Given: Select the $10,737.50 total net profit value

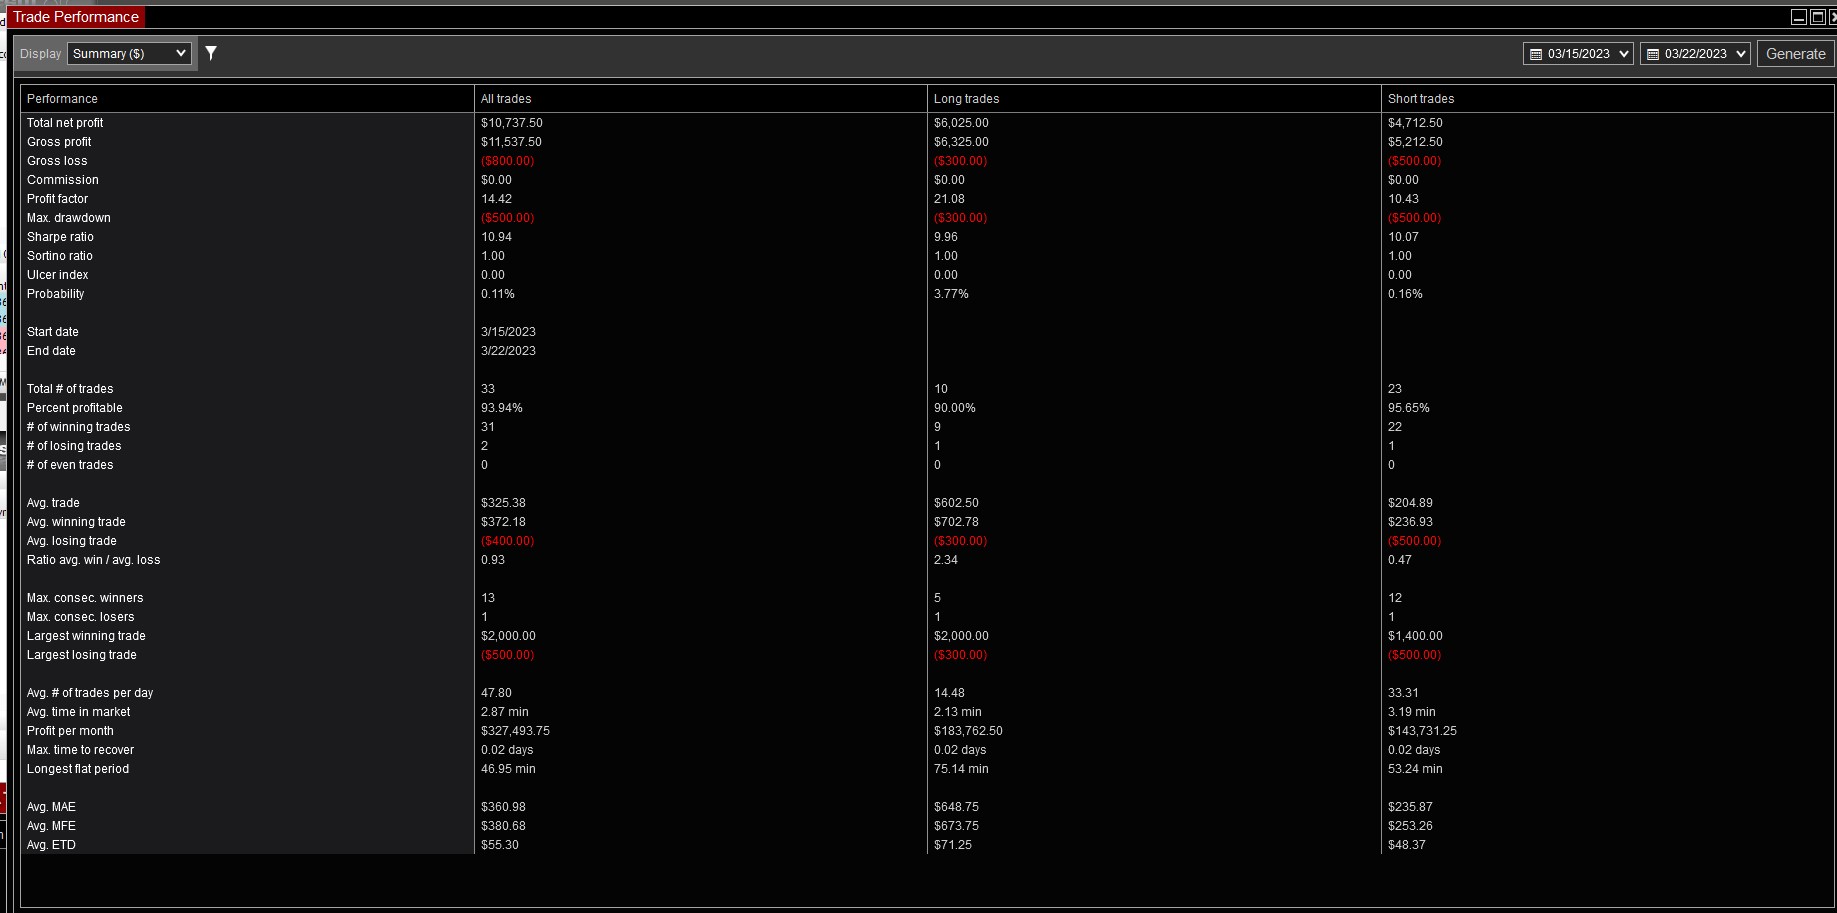Looking at the screenshot, I should 512,123.
